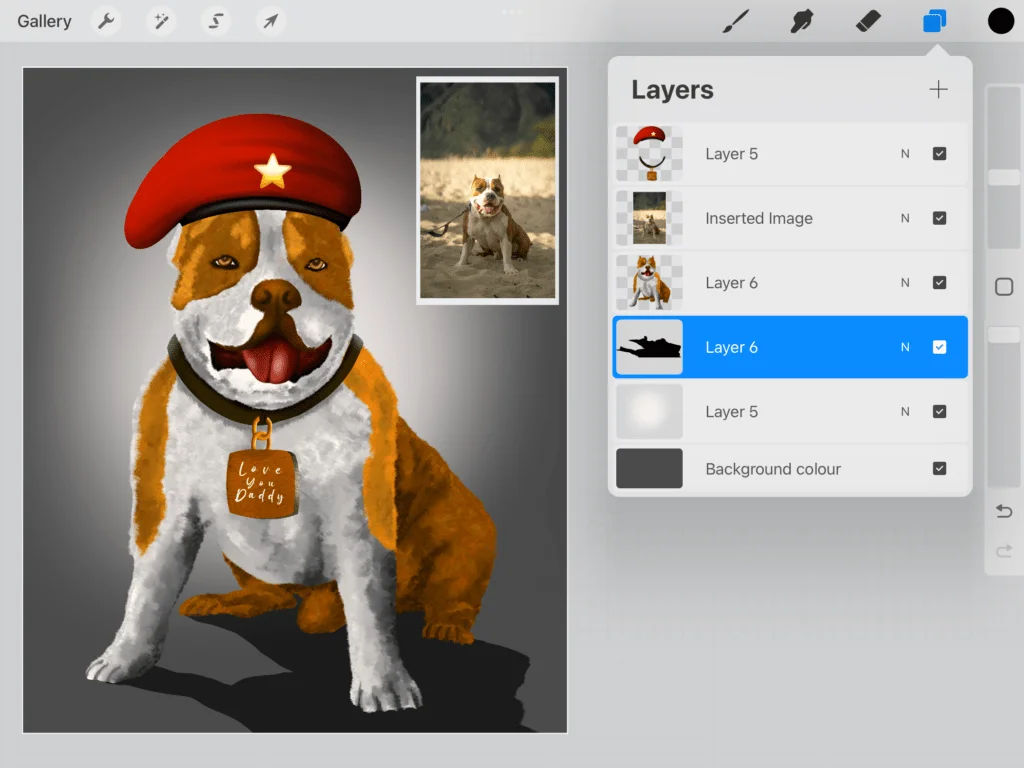
Task: Select the Inserted Image thumbnail
Action: tap(649, 218)
